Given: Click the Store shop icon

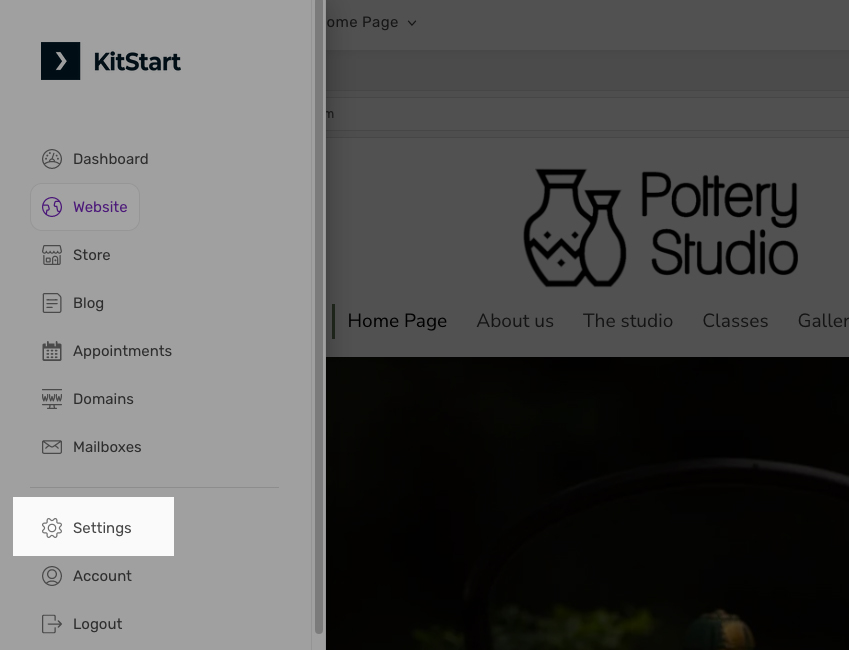Looking at the screenshot, I should tap(52, 255).
